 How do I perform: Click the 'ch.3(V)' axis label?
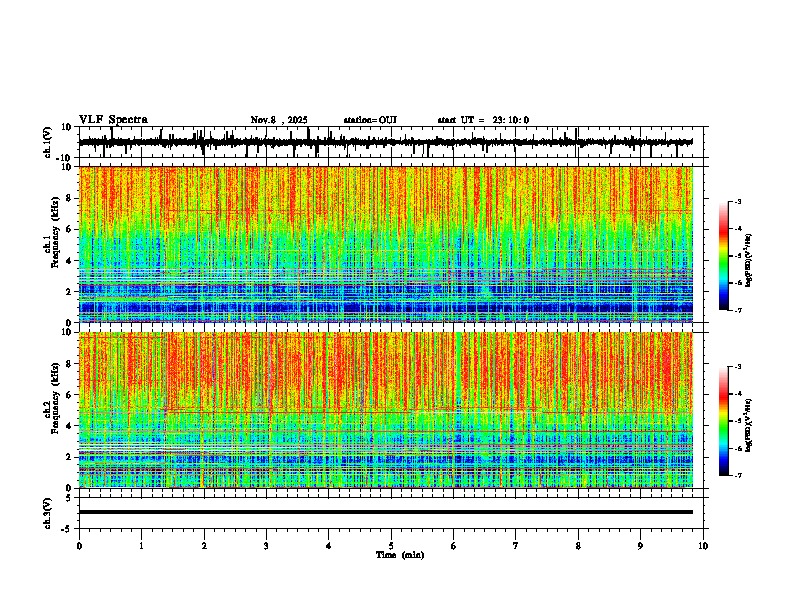click(48, 514)
